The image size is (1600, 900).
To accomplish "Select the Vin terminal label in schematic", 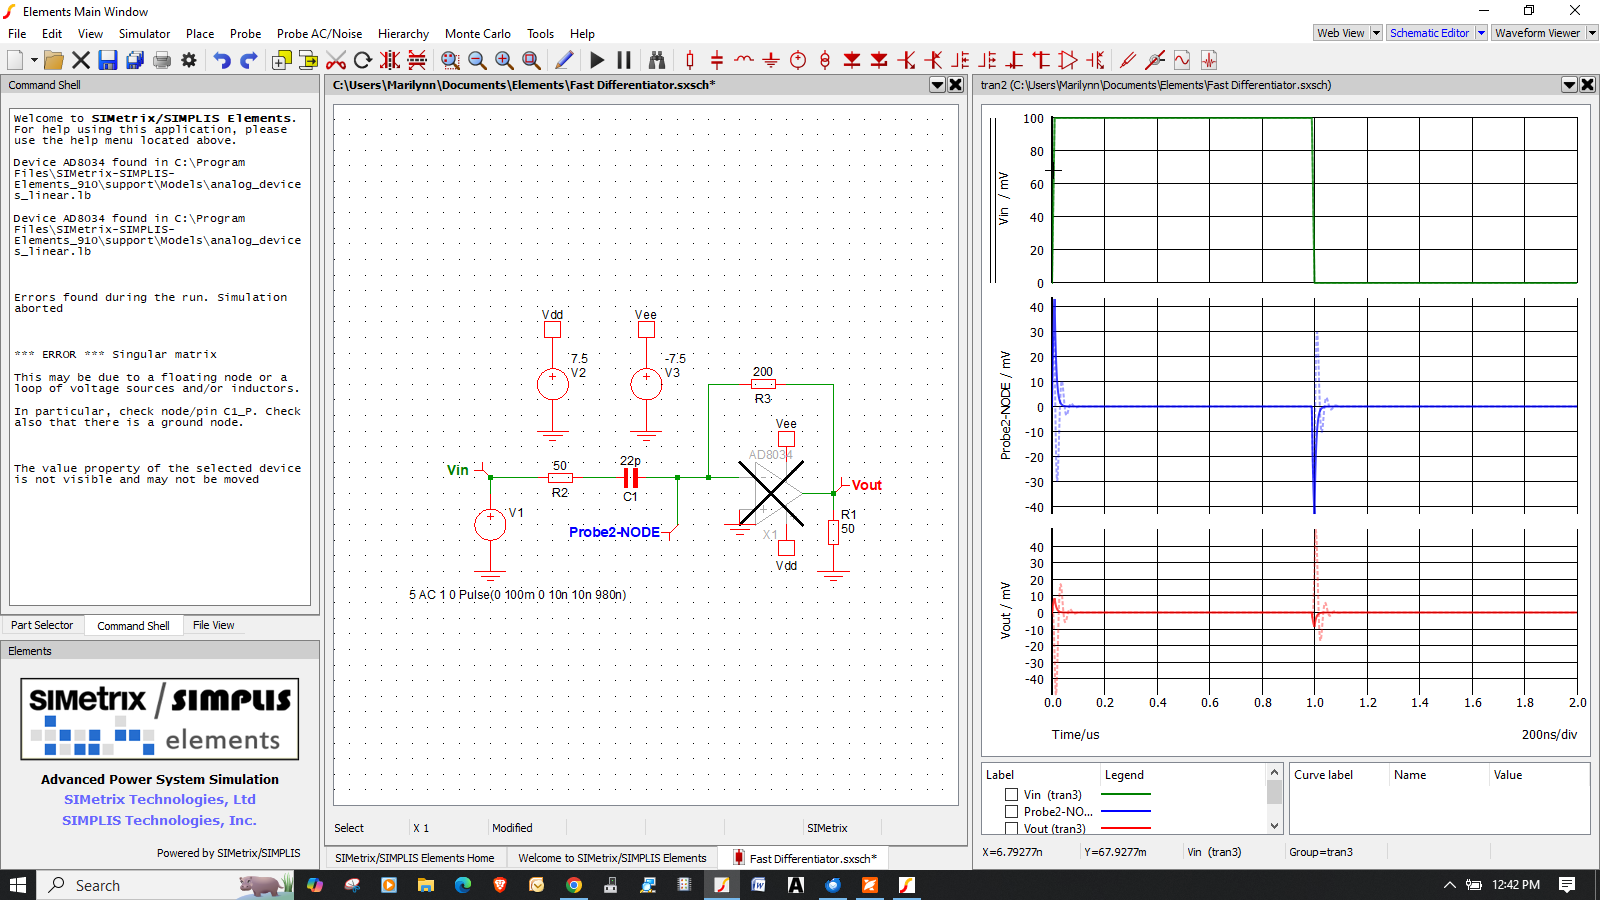I will pyautogui.click(x=457, y=470).
